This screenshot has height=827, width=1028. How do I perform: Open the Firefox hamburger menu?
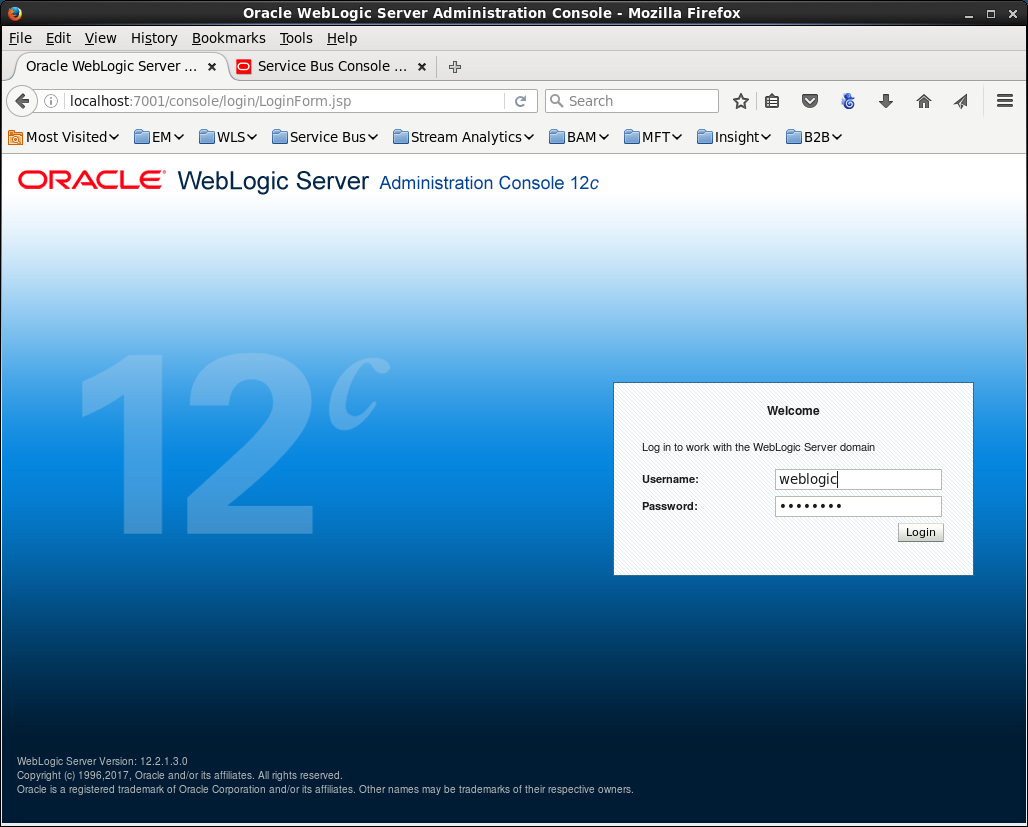tap(1005, 101)
